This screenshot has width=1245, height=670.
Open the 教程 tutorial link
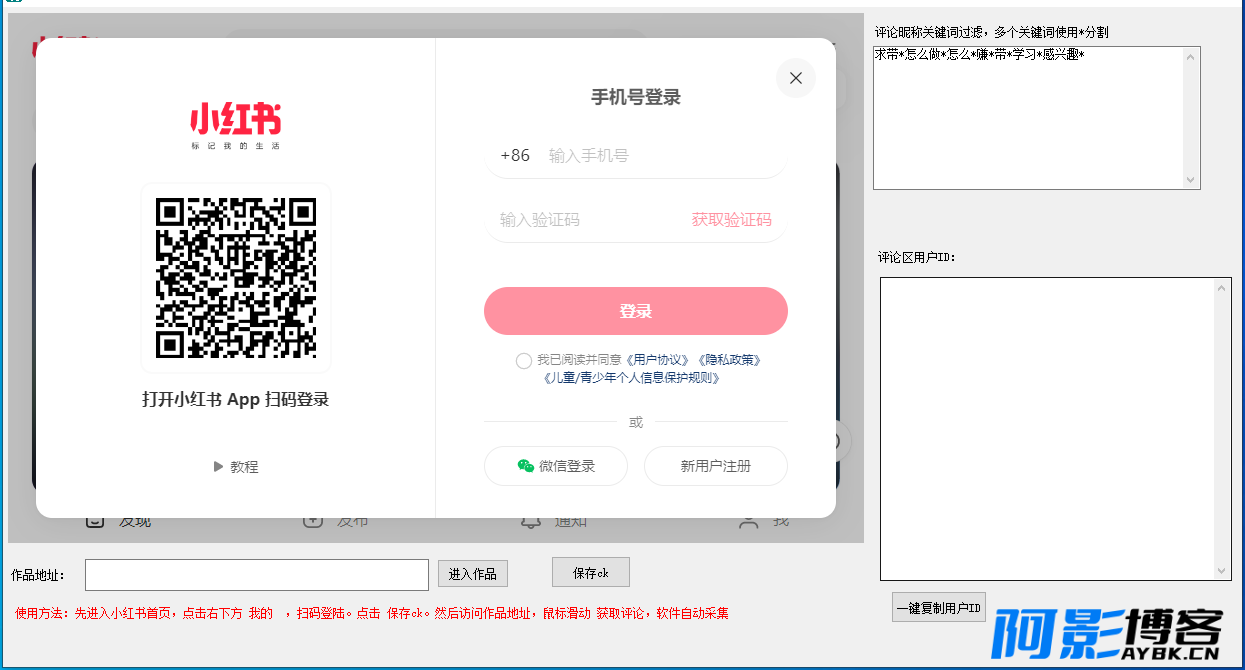[244, 467]
